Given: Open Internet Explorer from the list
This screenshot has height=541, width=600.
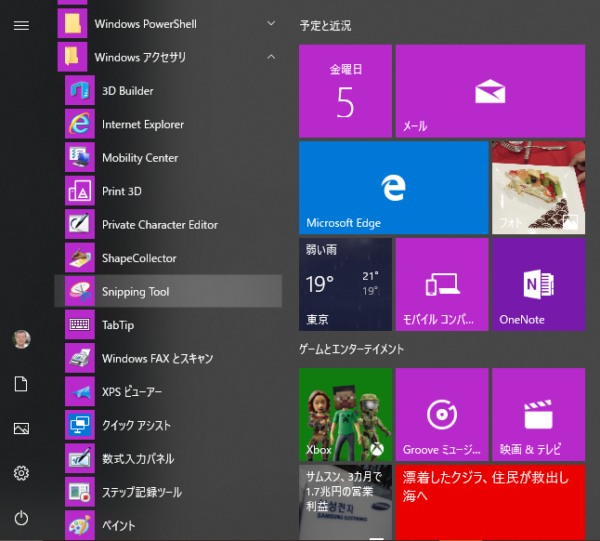Looking at the screenshot, I should coord(142,125).
